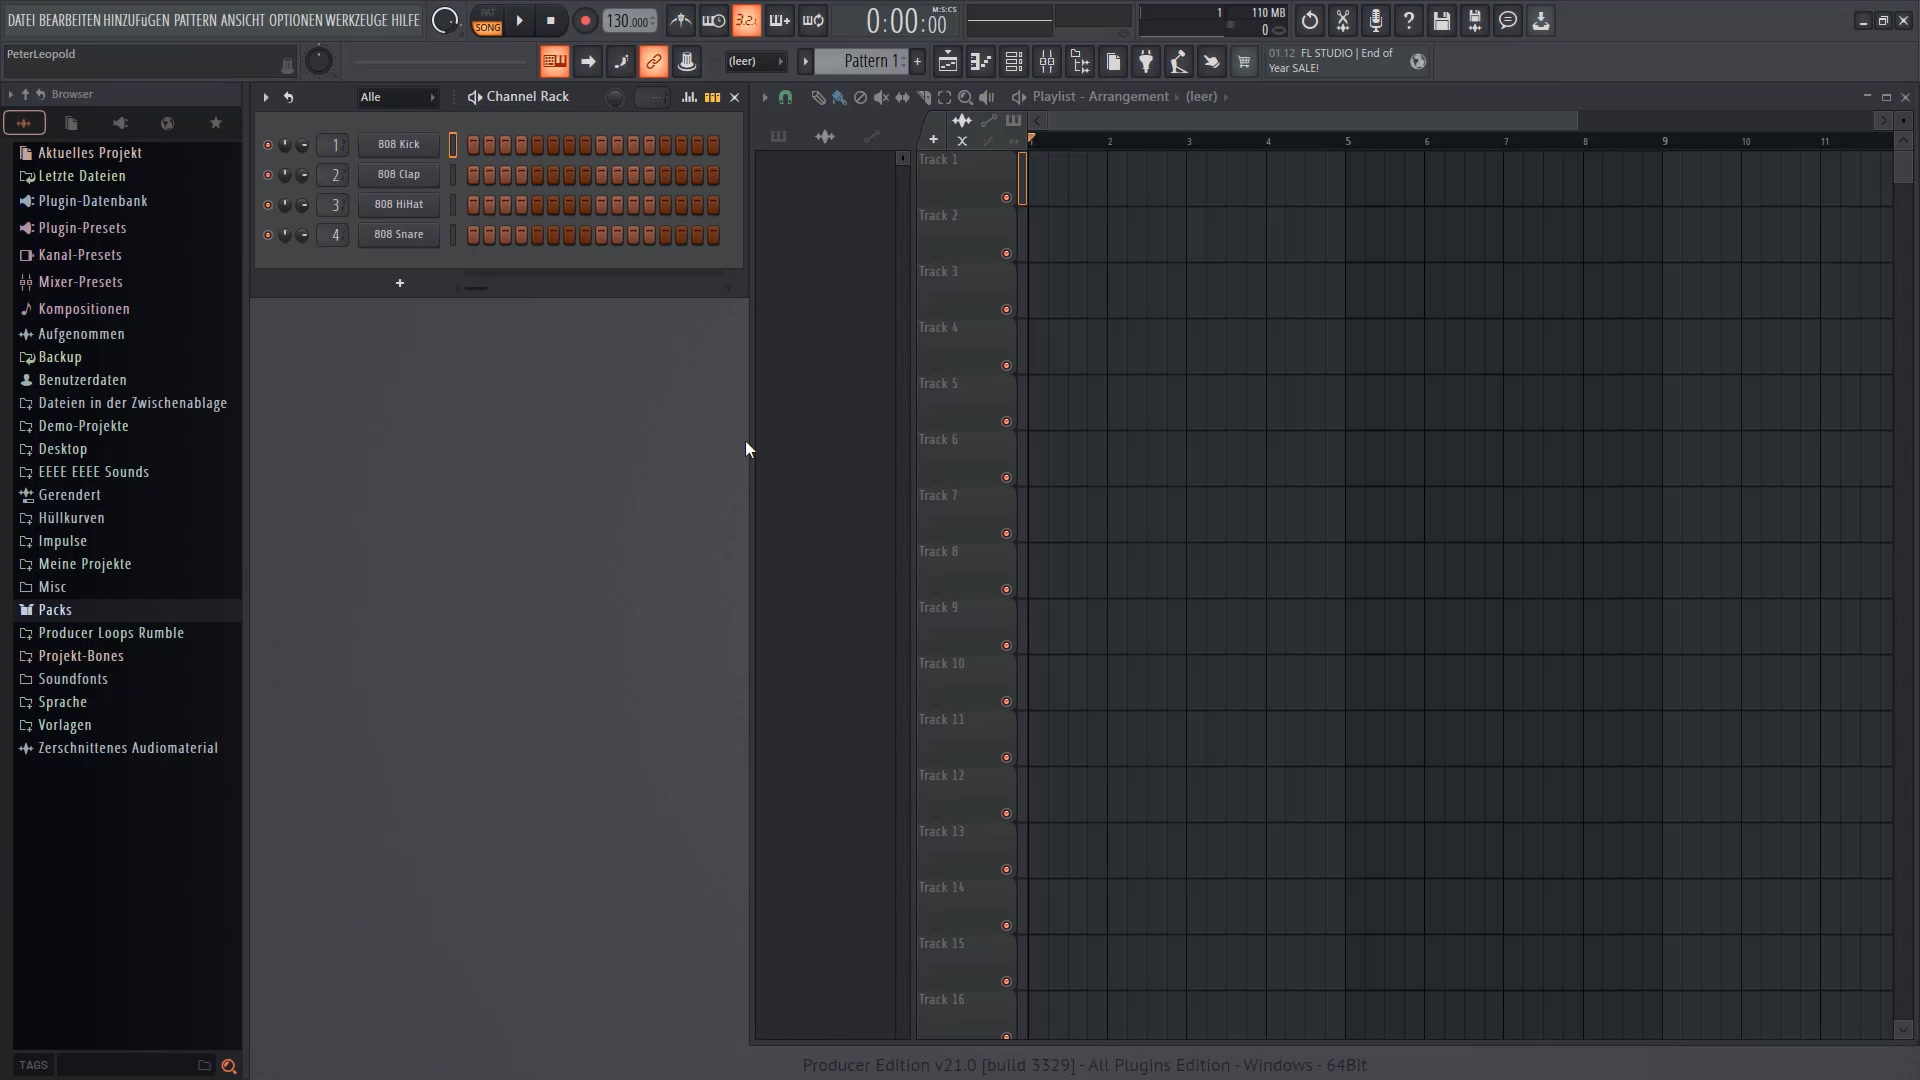1920x1080 pixels.
Task: Expand the Packs folder in browser
Action: click(55, 610)
